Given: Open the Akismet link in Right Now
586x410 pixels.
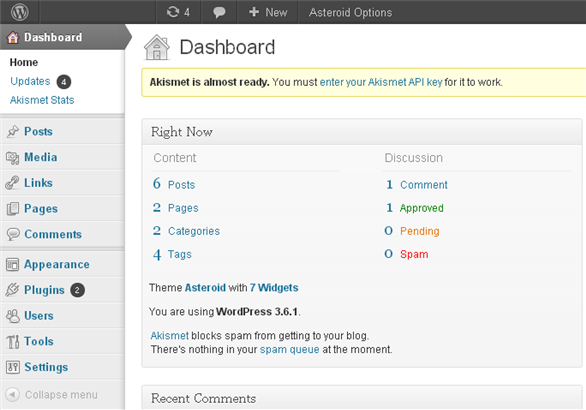Looking at the screenshot, I should tap(170, 336).
